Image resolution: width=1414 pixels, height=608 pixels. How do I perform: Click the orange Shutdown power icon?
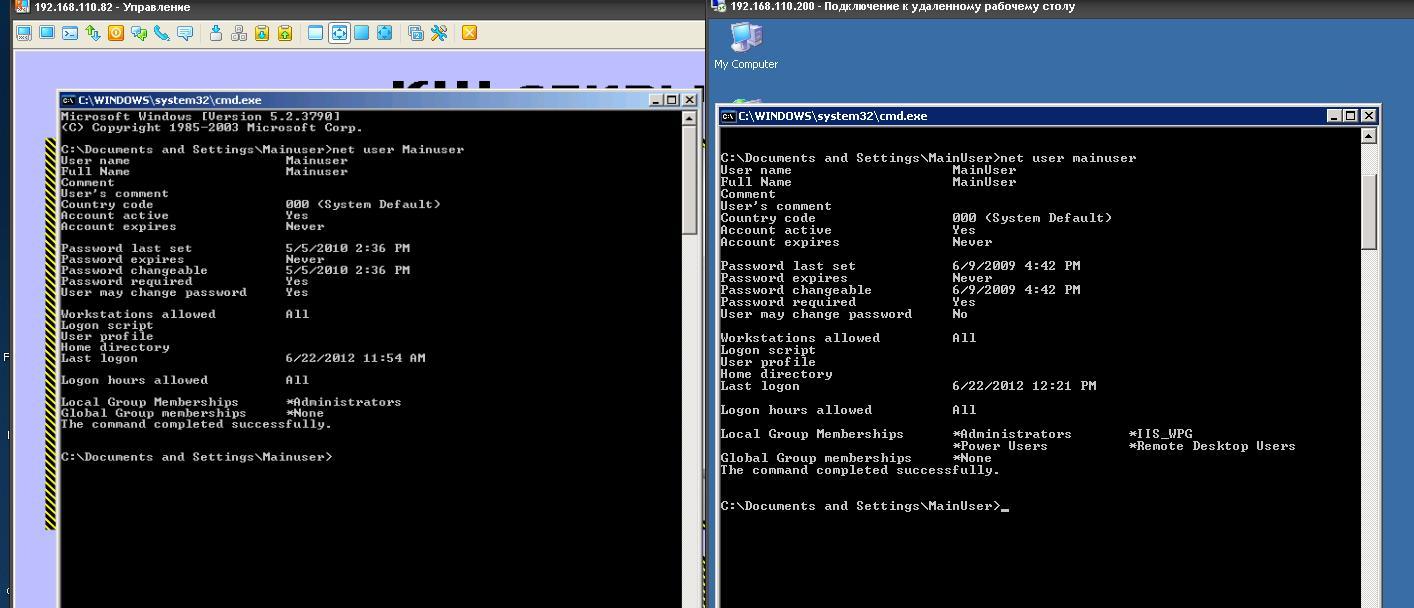coord(116,33)
